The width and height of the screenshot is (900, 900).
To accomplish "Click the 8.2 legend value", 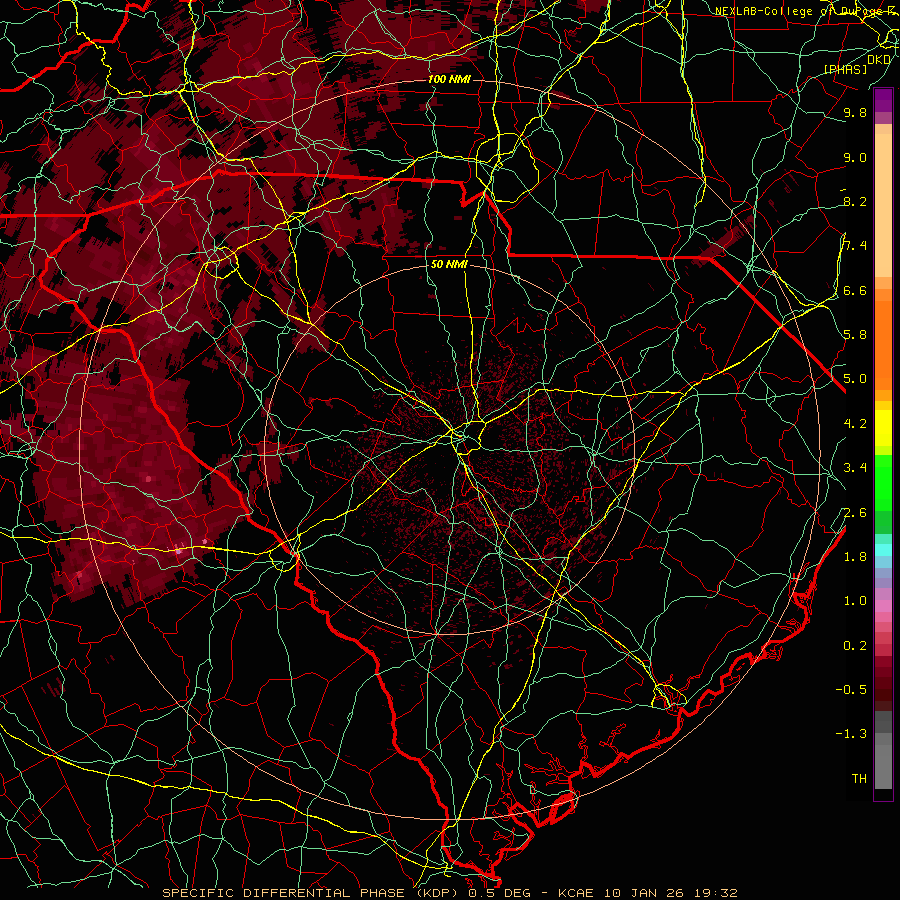I will click(855, 201).
